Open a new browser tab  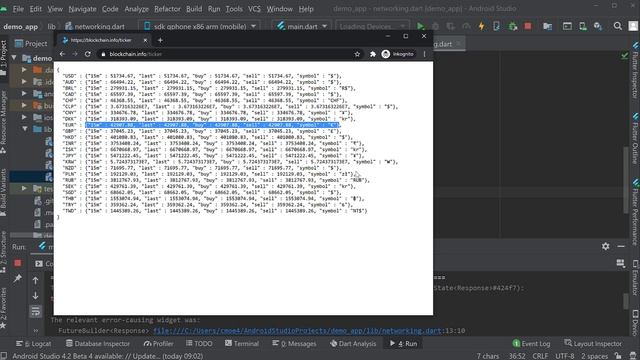click(160, 40)
